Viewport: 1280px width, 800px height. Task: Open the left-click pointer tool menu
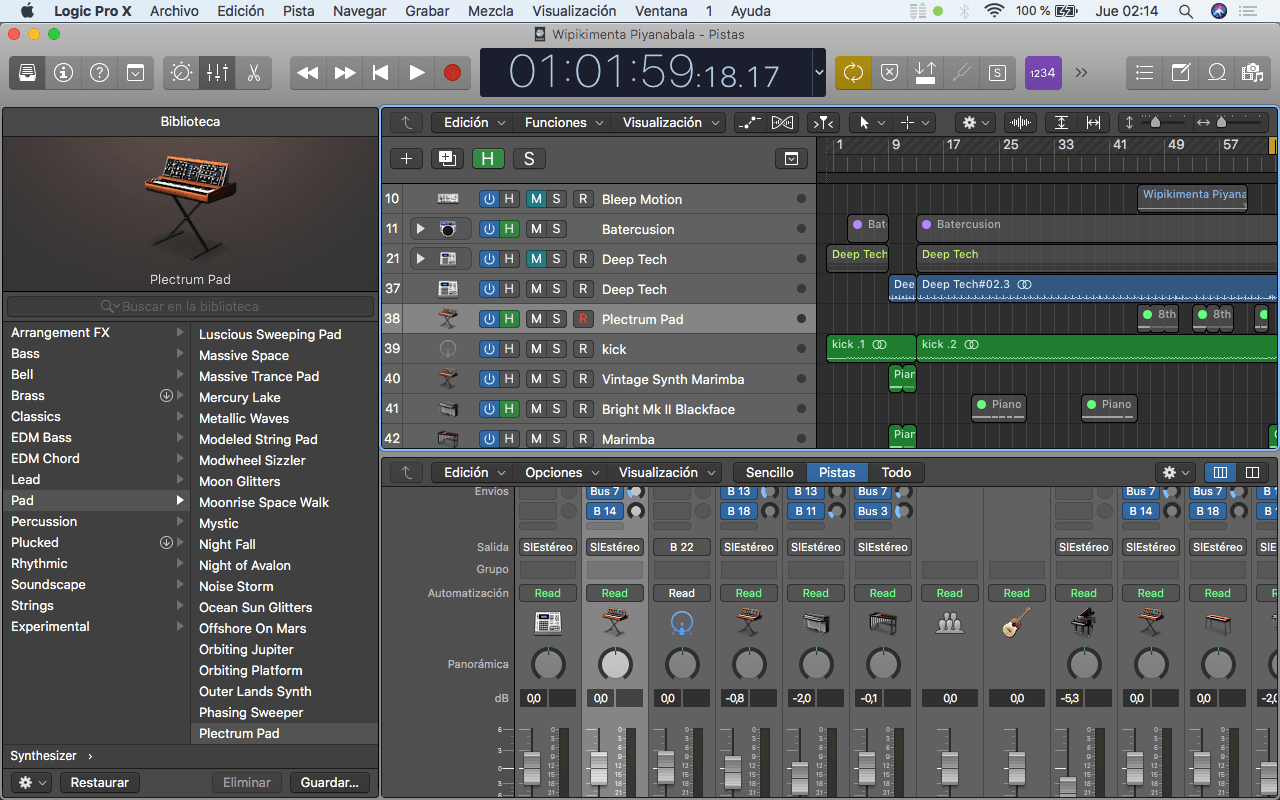click(868, 122)
